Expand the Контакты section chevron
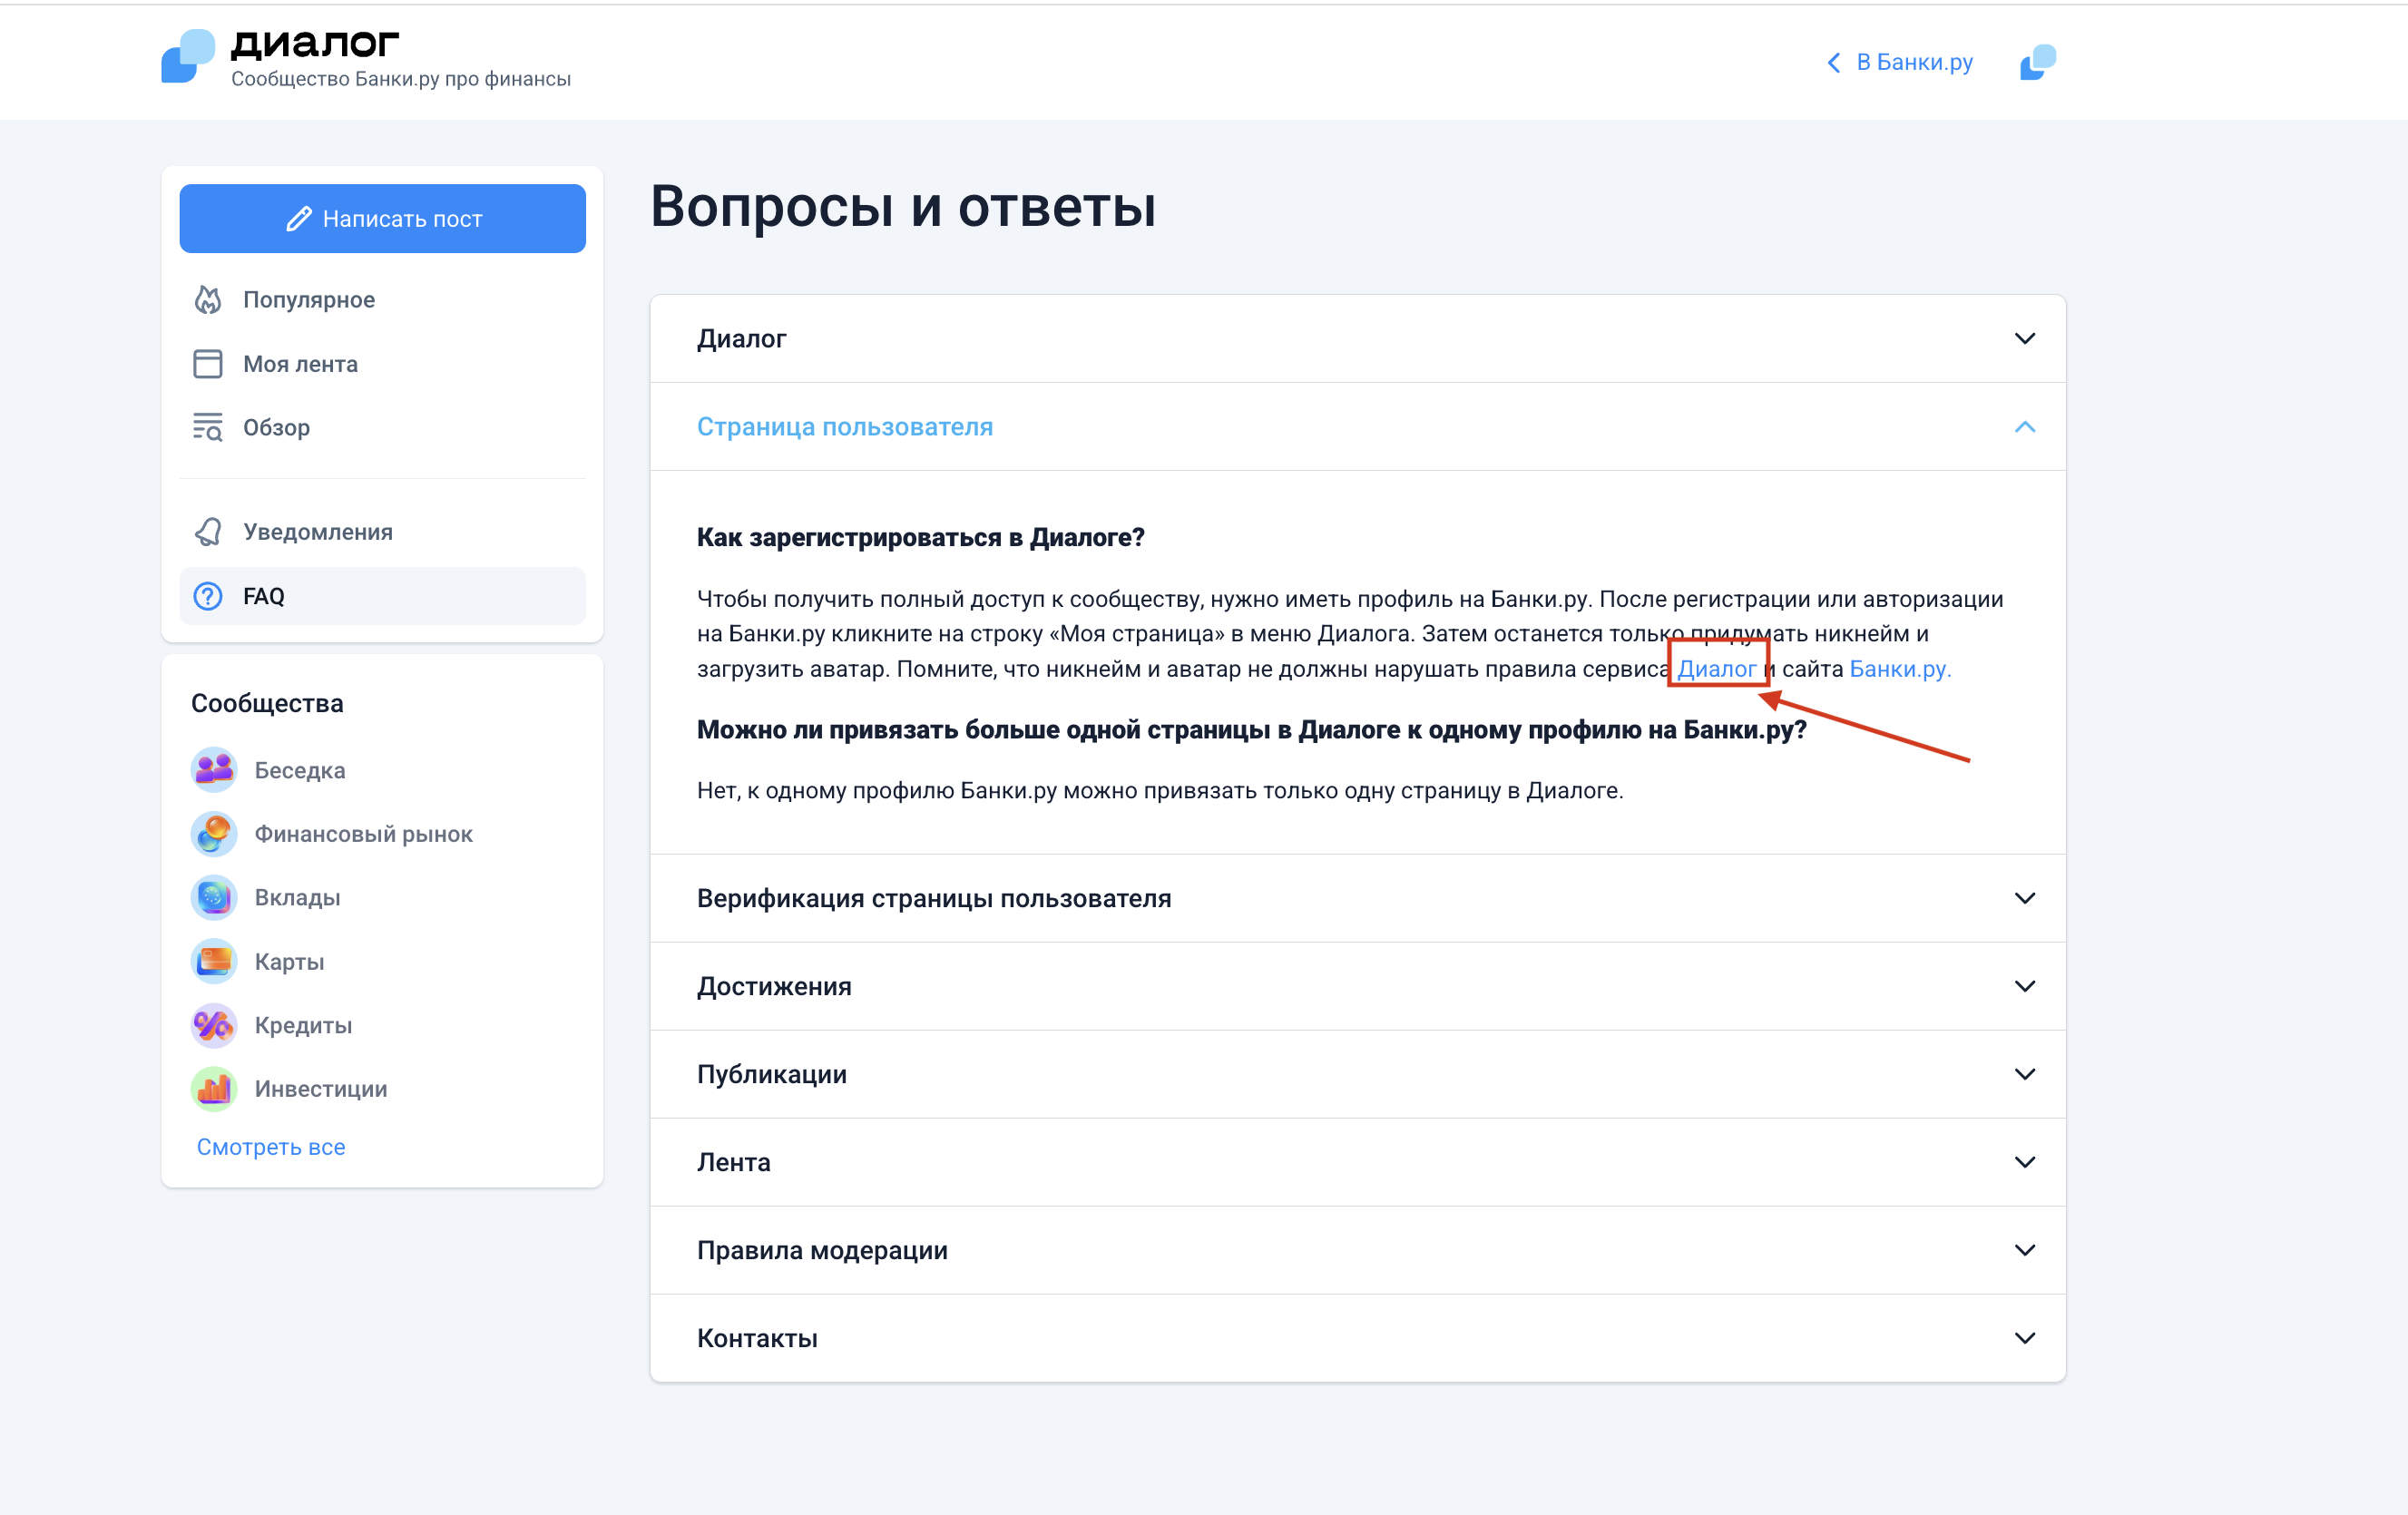Viewport: 2408px width, 1515px height. [x=2025, y=1338]
